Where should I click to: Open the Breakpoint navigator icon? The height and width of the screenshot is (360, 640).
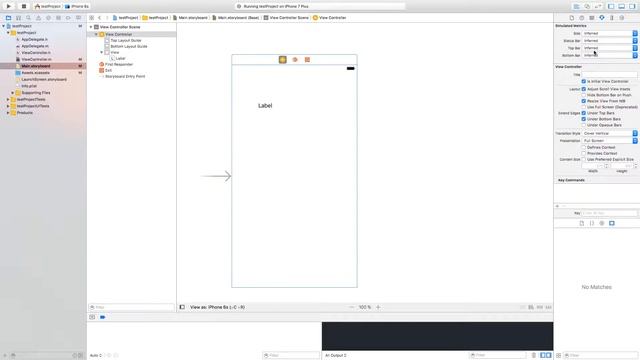(x=68, y=18)
